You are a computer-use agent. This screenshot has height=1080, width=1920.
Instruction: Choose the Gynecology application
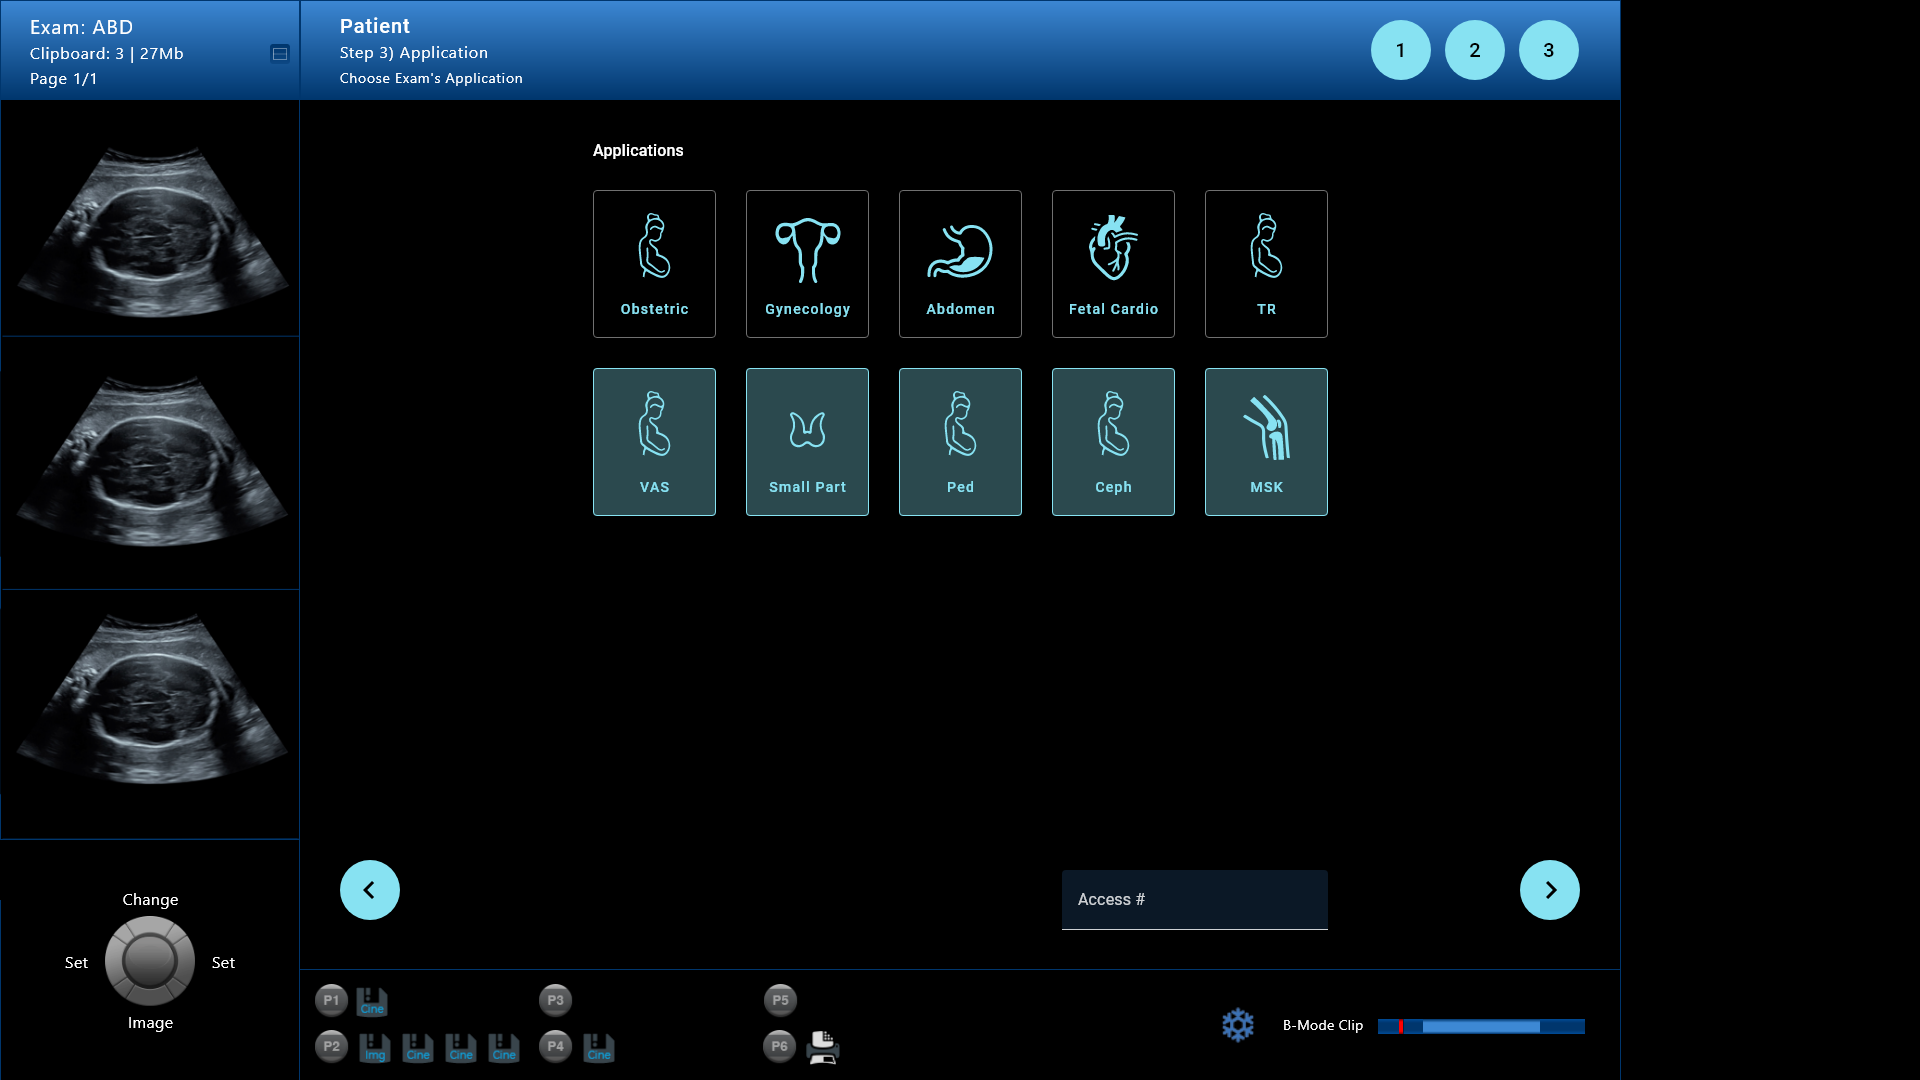coord(807,264)
